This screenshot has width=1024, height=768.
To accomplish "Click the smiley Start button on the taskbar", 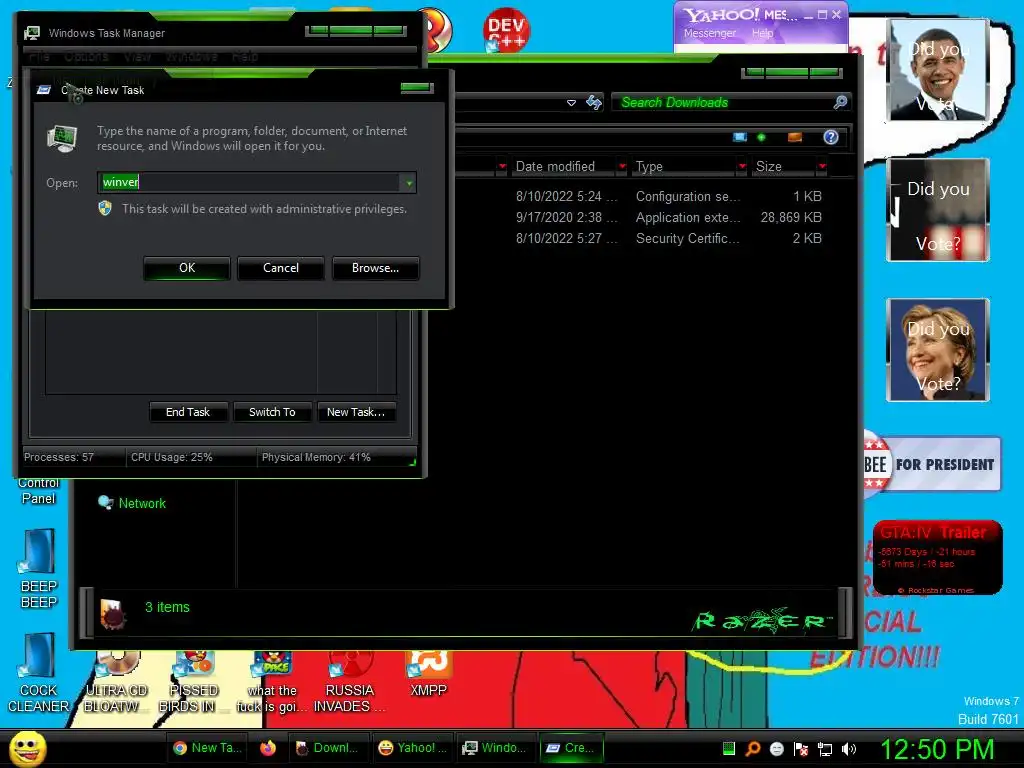I will point(28,748).
